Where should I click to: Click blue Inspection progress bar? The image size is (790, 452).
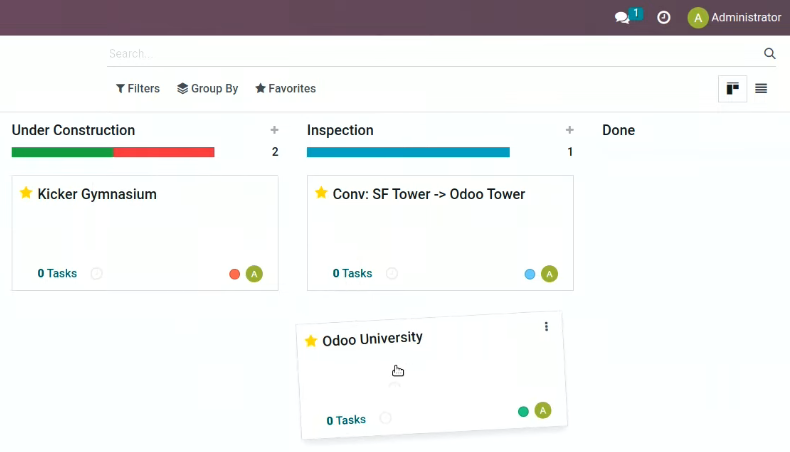click(408, 152)
